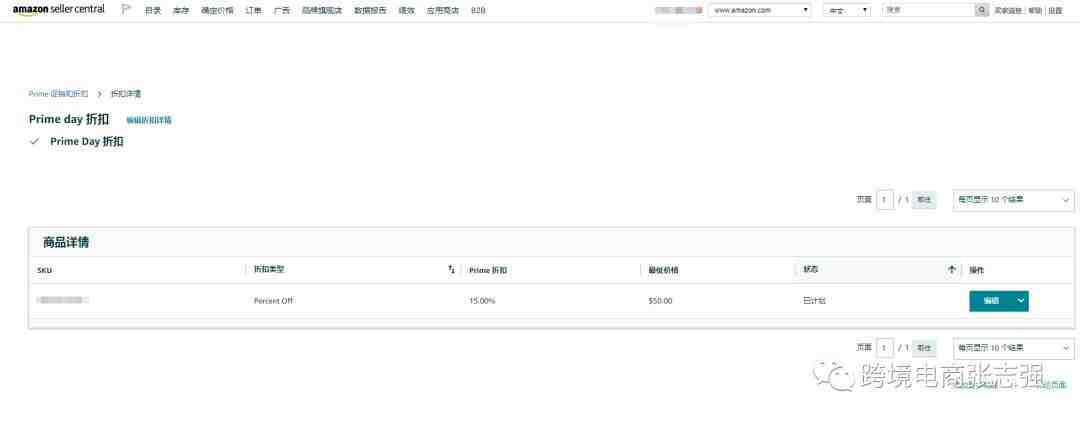Viewport: 1080px width, 423px height.
Task: Click the blurred SKU value in the row
Action: pos(63,300)
